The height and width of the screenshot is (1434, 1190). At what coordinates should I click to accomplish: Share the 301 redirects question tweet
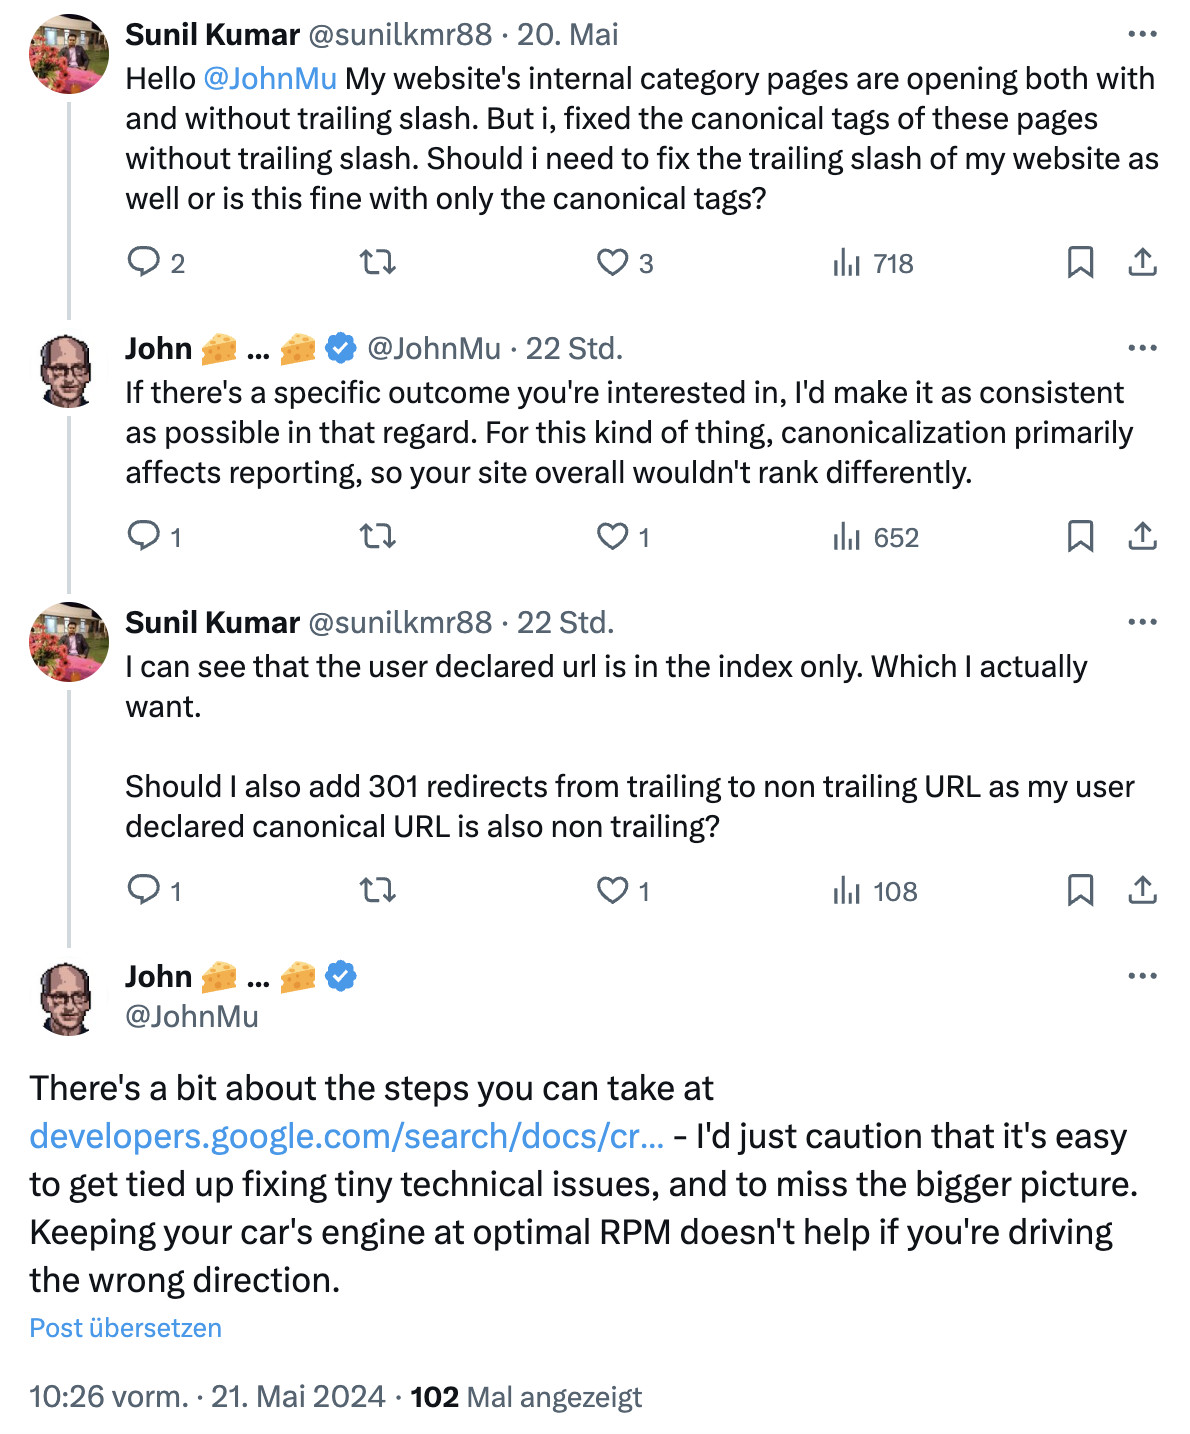[x=1142, y=890]
